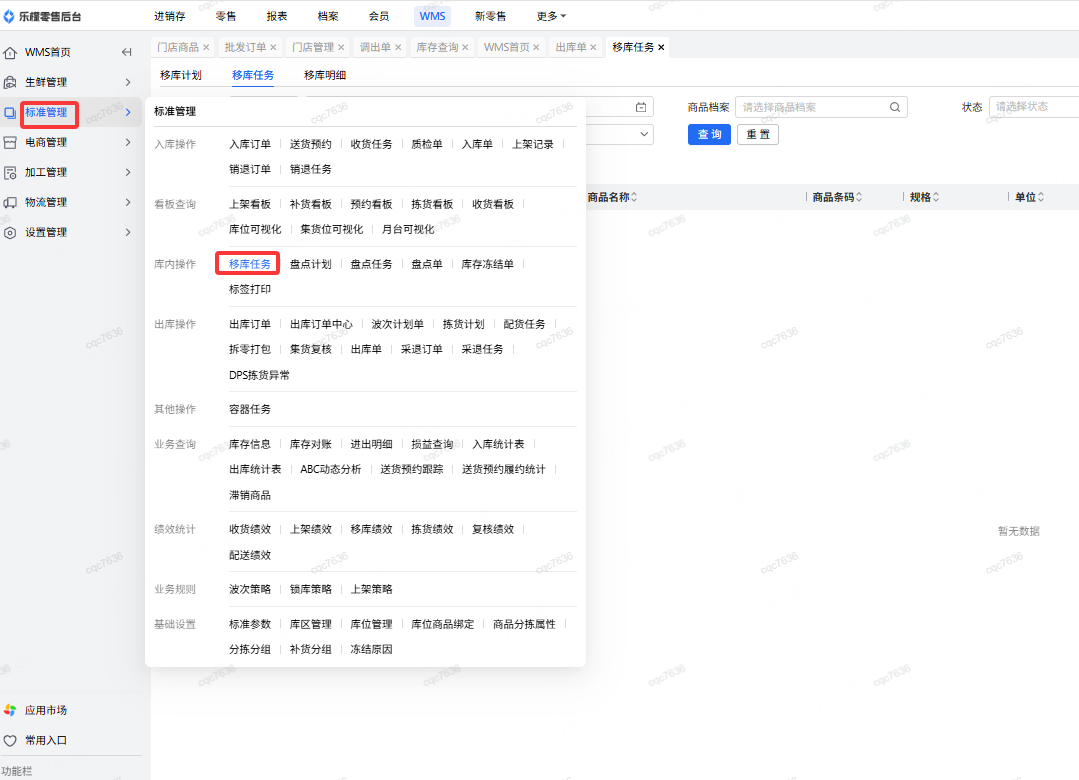1079x780 pixels.
Task: Open 盘点计划 from the flyout menu
Action: (310, 264)
